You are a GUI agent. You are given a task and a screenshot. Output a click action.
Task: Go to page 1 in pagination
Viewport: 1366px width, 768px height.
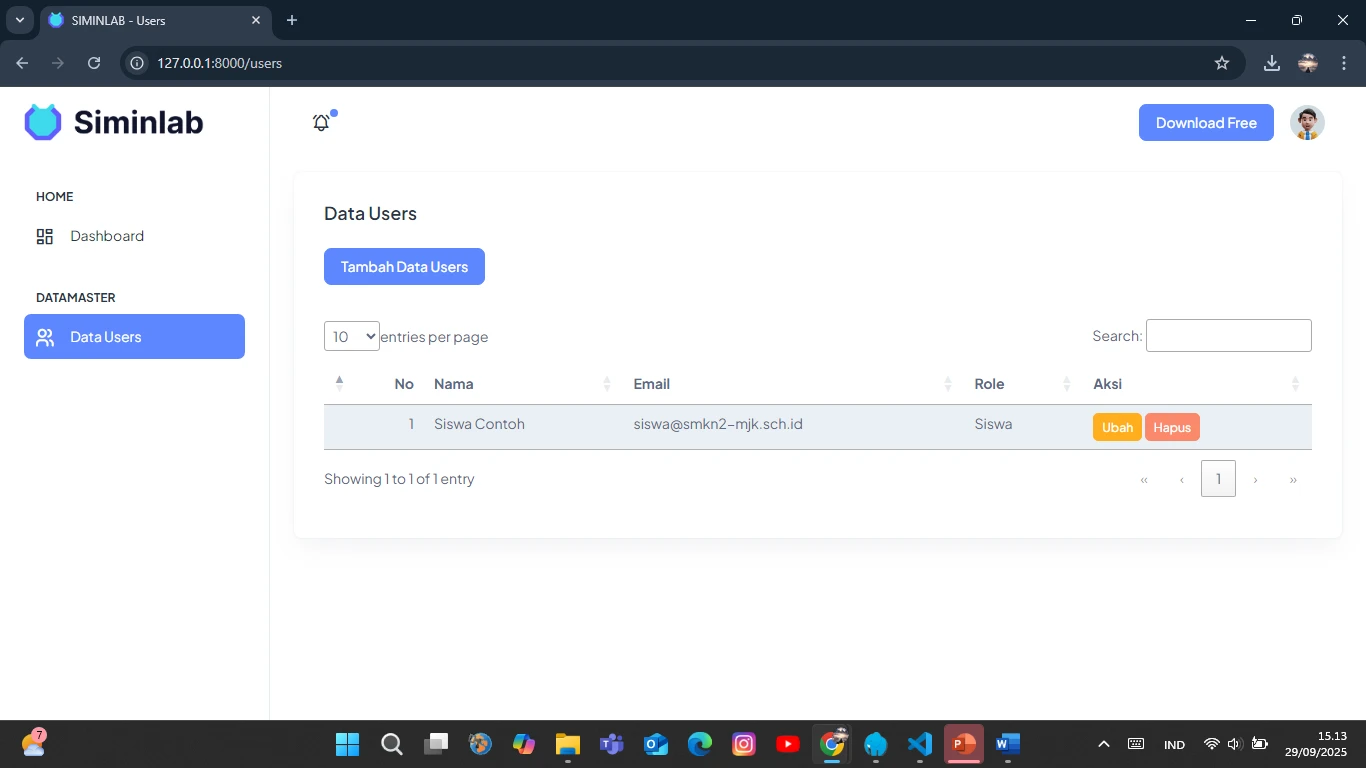click(1217, 479)
